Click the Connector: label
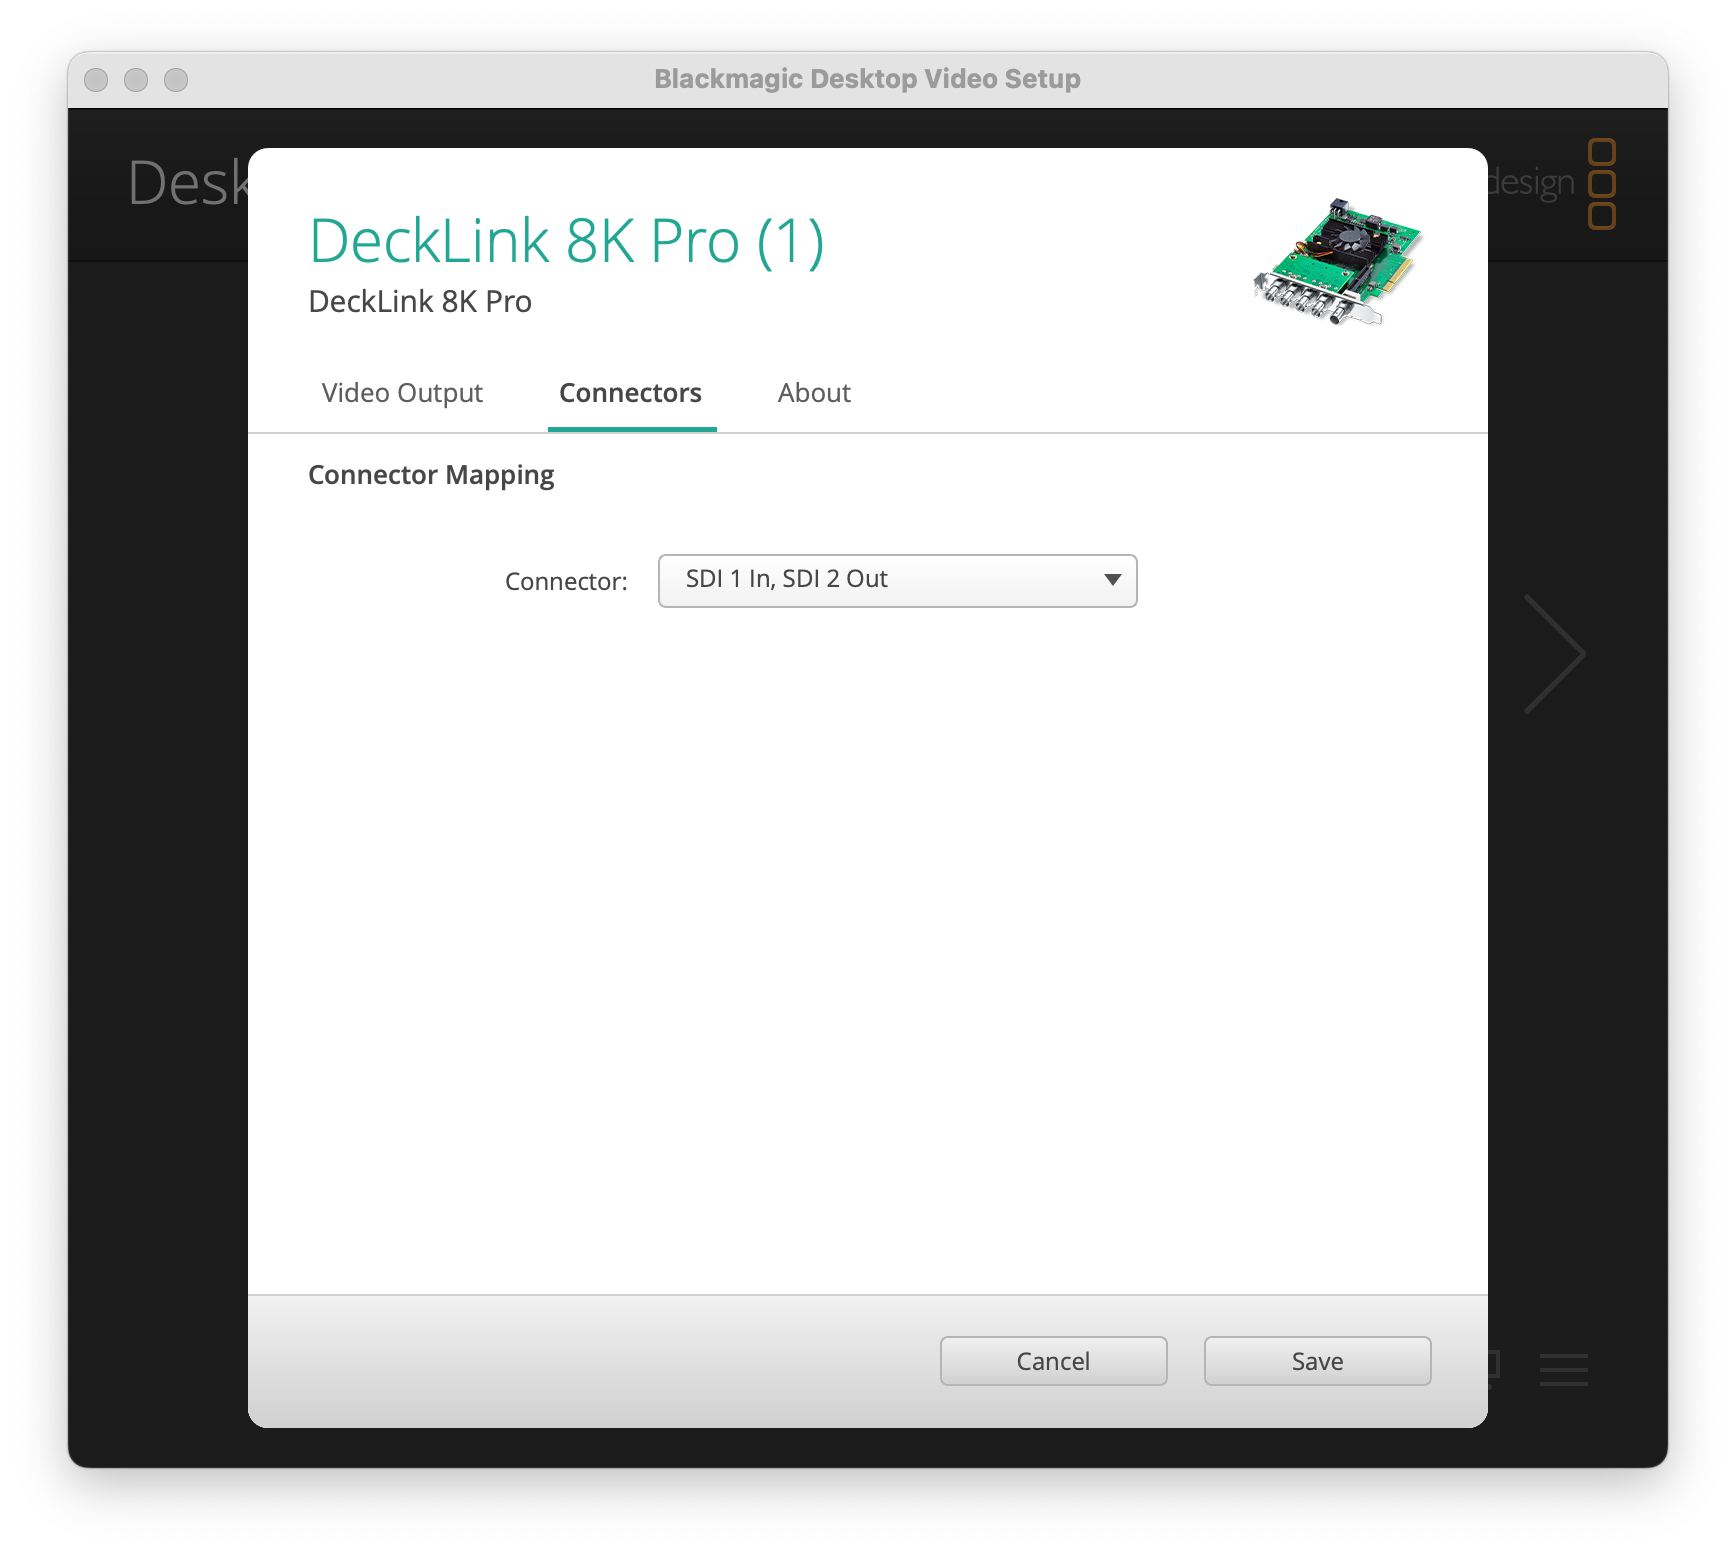 (x=566, y=581)
